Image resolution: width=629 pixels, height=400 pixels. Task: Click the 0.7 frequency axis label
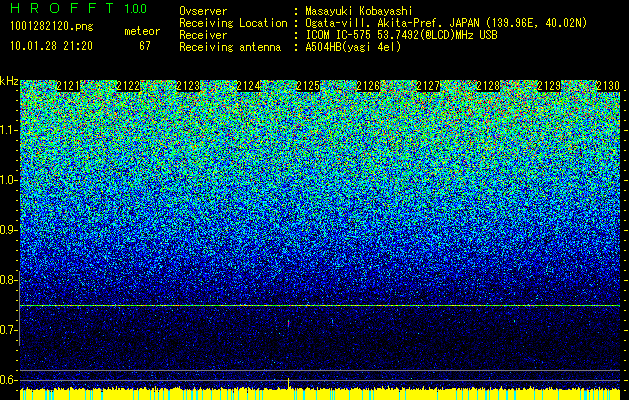click(x=7, y=330)
